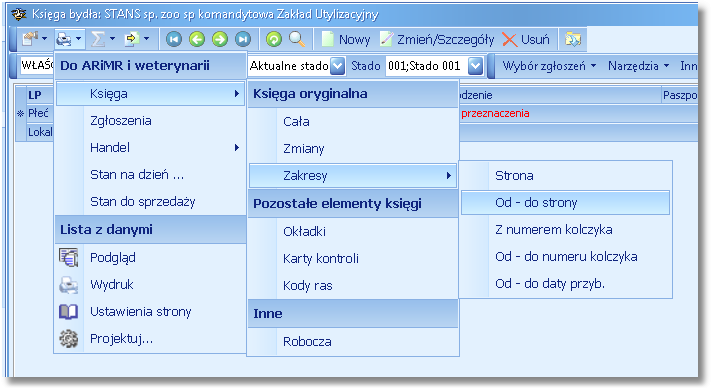712x391 pixels.
Task: Click the Projektuj gear icon
Action: (69, 339)
